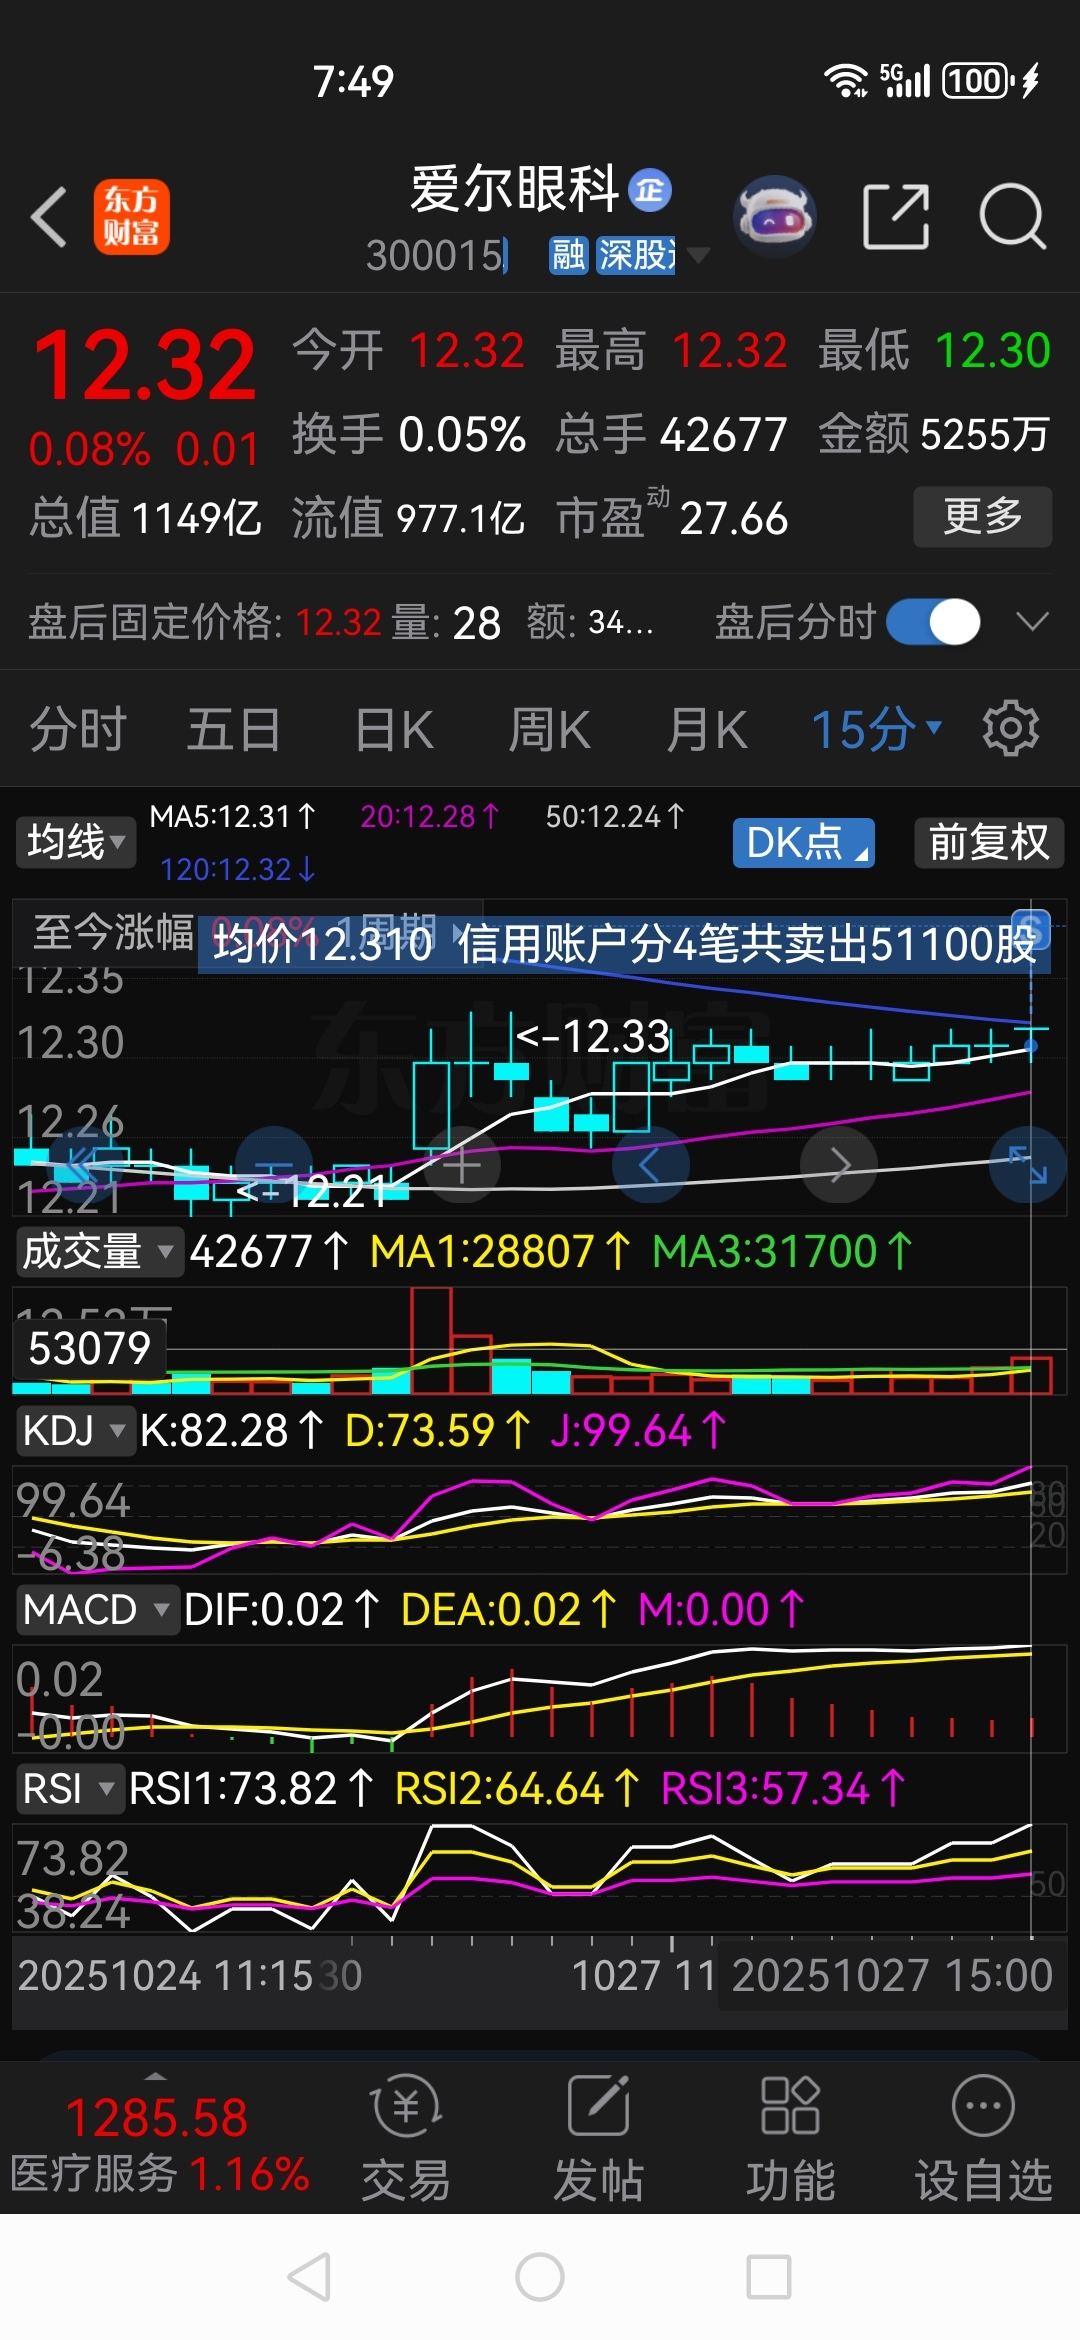Tap the 1285.58 sector index value
The height and width of the screenshot is (2340, 1080).
click(x=157, y=2117)
